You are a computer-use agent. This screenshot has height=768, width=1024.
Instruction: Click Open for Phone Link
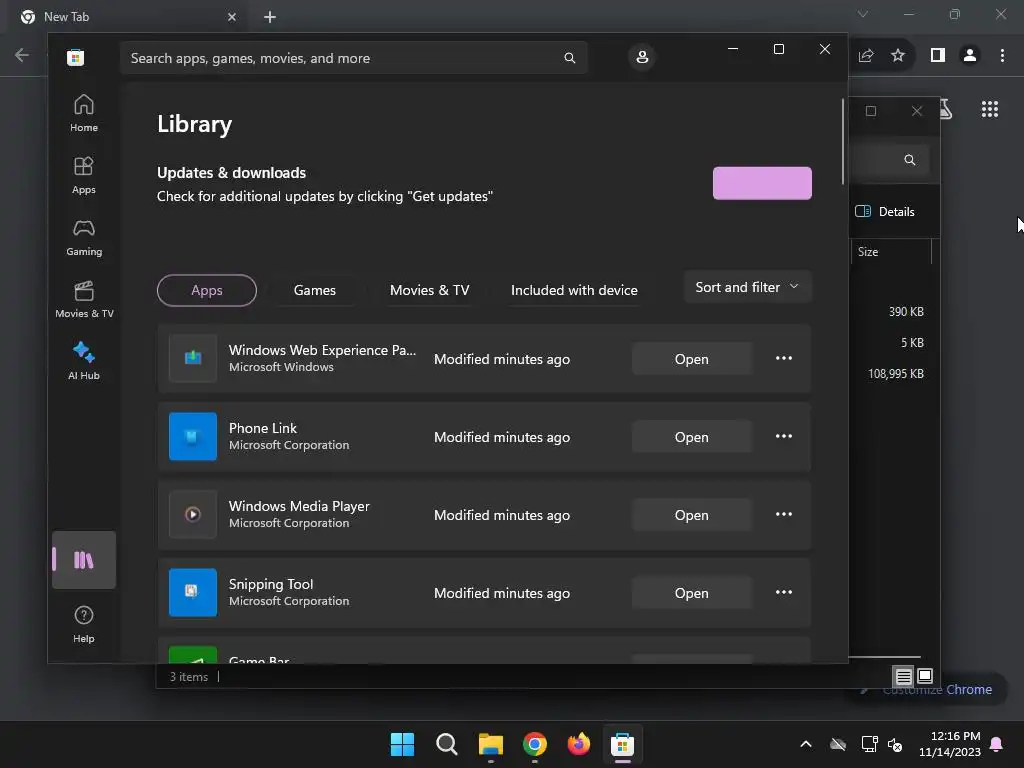(x=692, y=436)
